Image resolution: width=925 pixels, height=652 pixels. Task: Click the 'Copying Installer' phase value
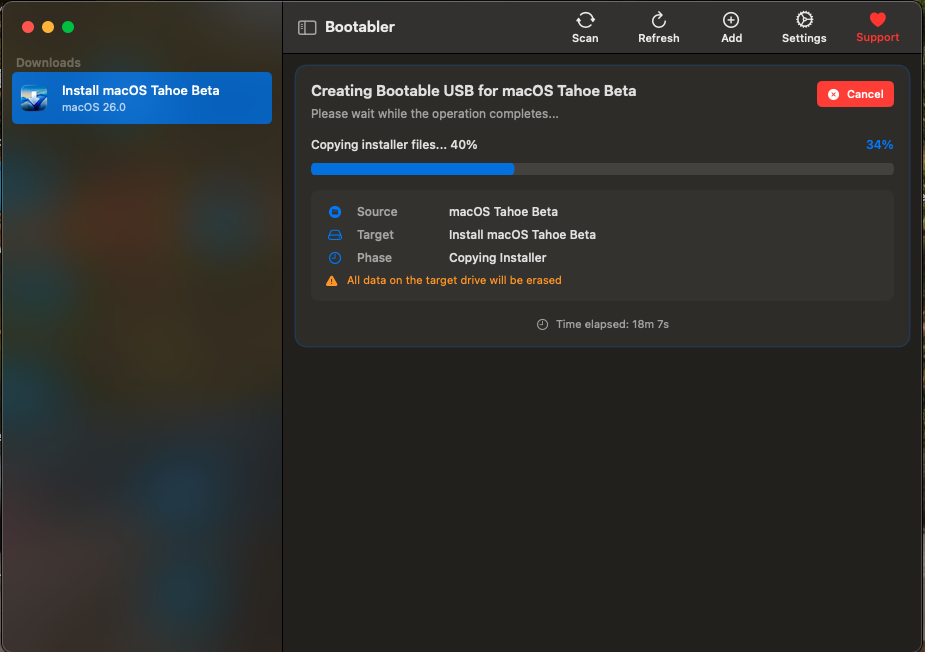click(497, 258)
